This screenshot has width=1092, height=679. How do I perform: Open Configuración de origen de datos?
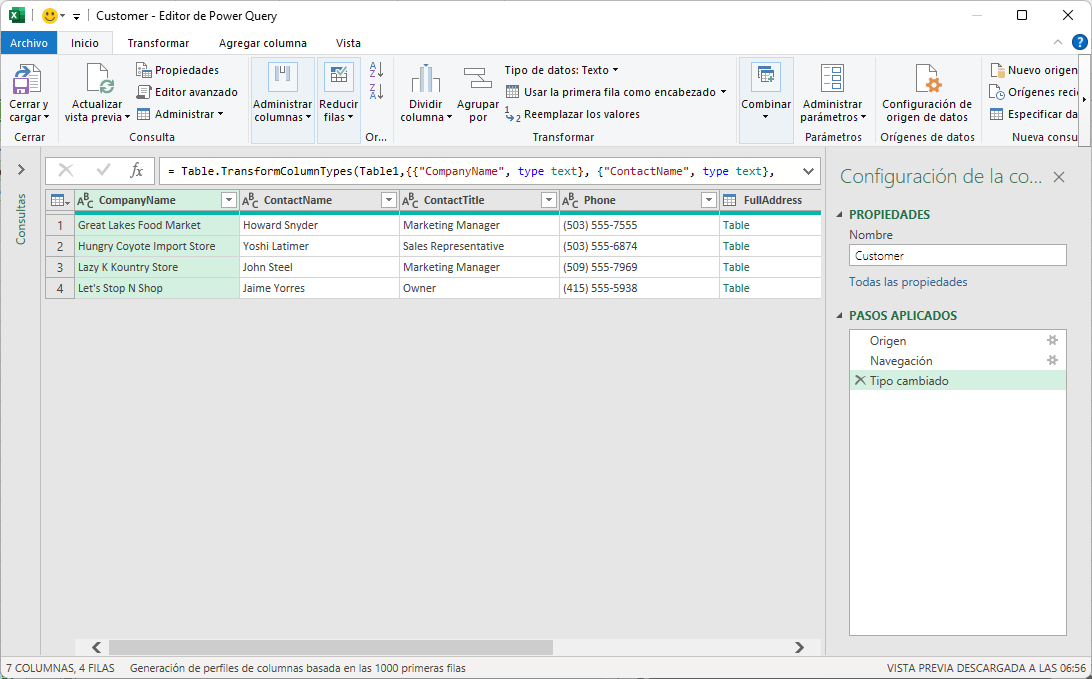[927, 93]
